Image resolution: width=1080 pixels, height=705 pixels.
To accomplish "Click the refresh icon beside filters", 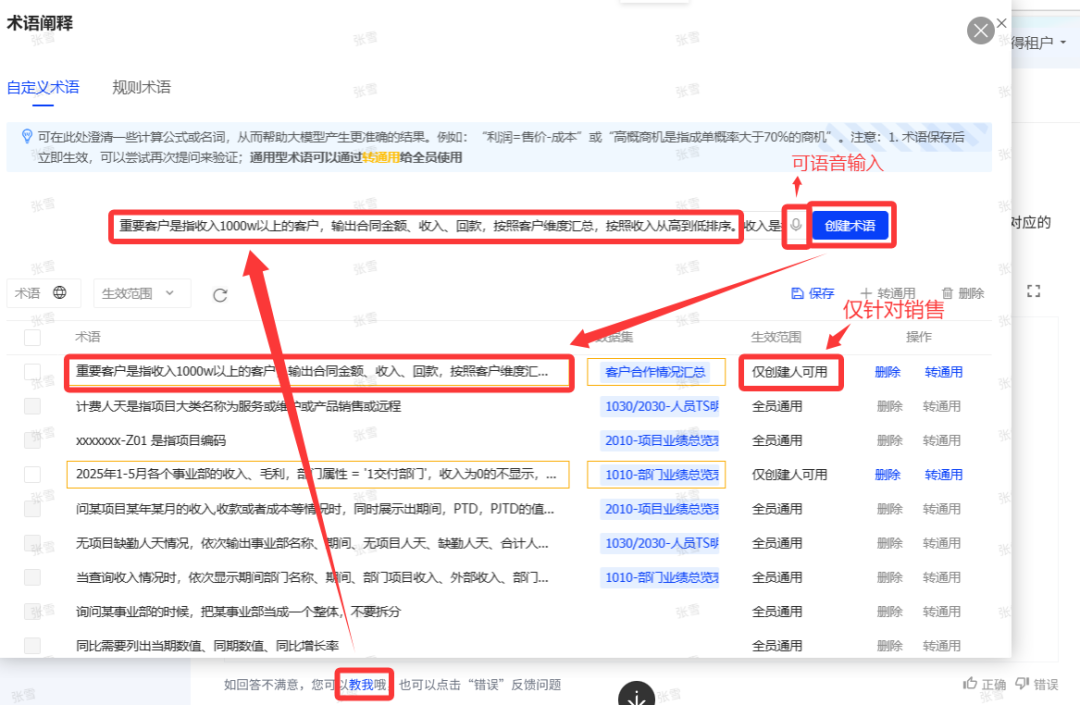I will 221,294.
